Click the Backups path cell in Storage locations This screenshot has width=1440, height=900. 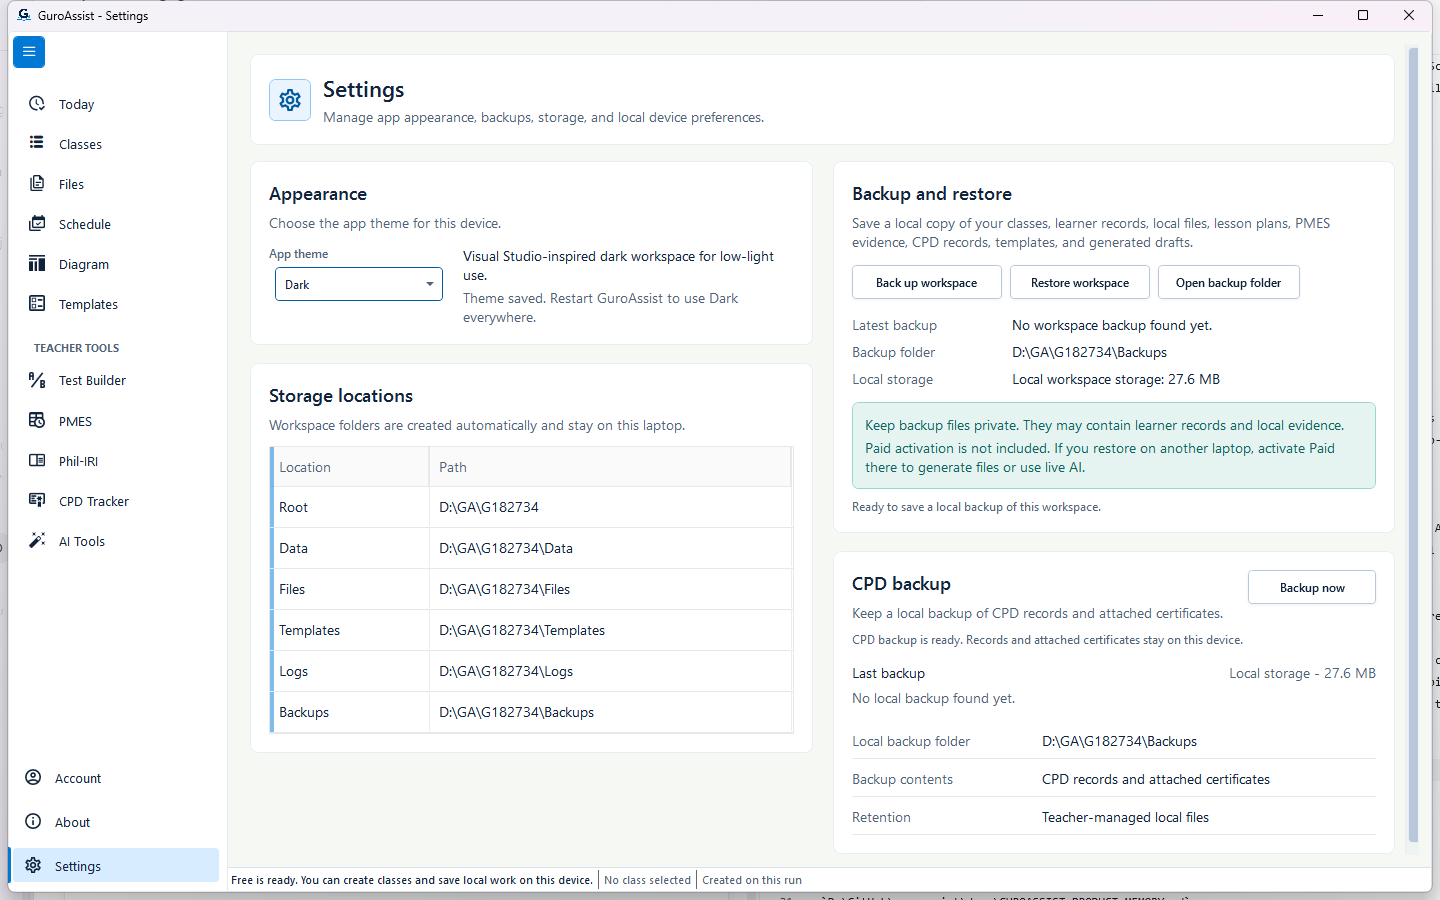tap(610, 712)
